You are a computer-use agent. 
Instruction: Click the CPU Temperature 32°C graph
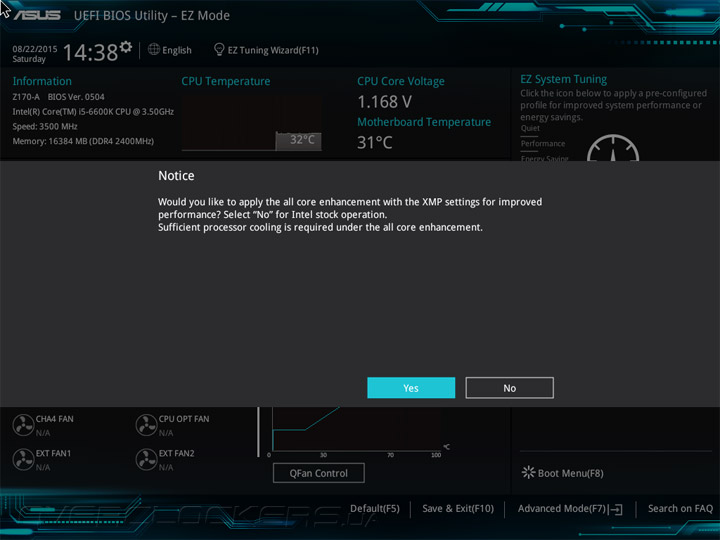(x=252, y=123)
